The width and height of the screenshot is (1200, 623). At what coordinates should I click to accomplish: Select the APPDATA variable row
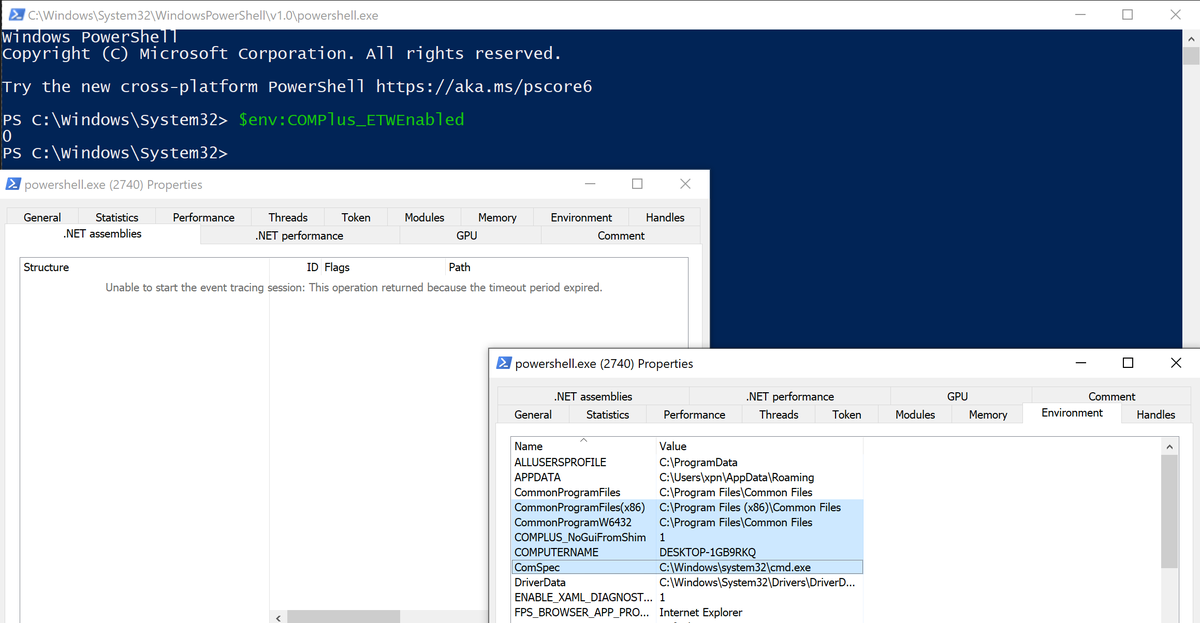coord(687,477)
